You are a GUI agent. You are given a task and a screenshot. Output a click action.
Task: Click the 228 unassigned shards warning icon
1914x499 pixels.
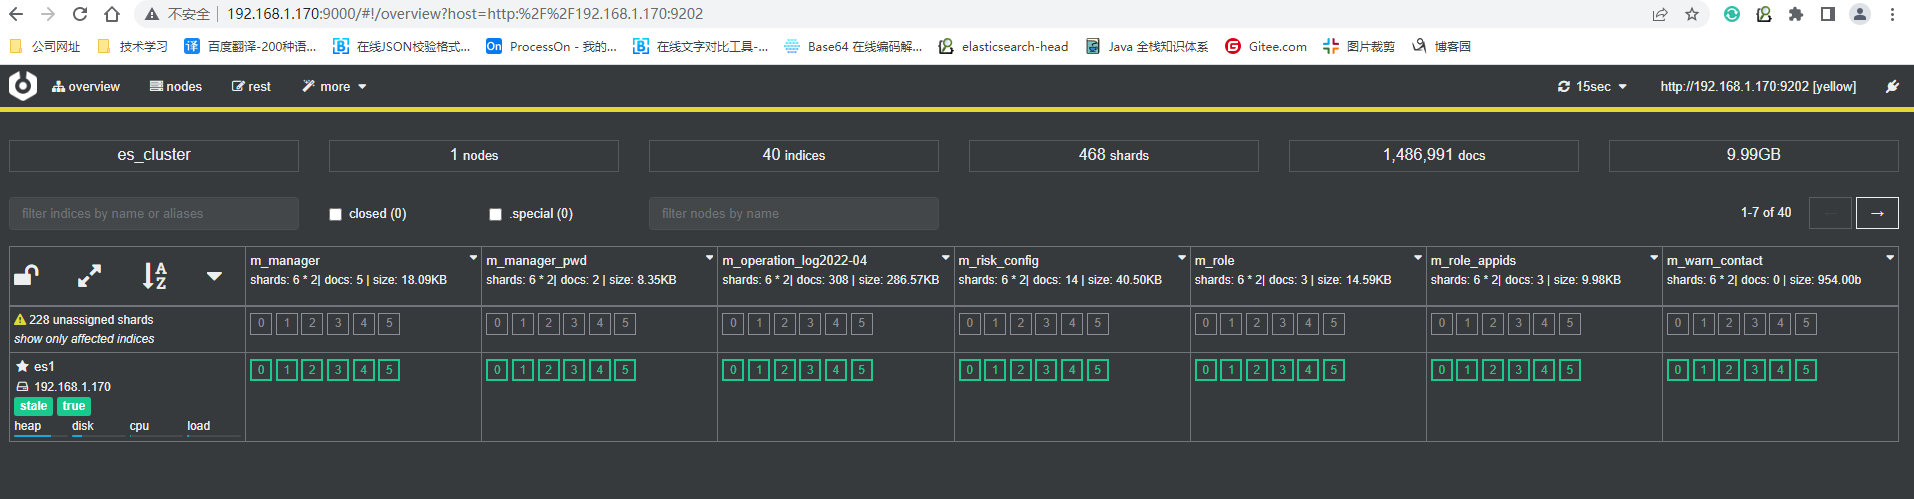(x=20, y=320)
